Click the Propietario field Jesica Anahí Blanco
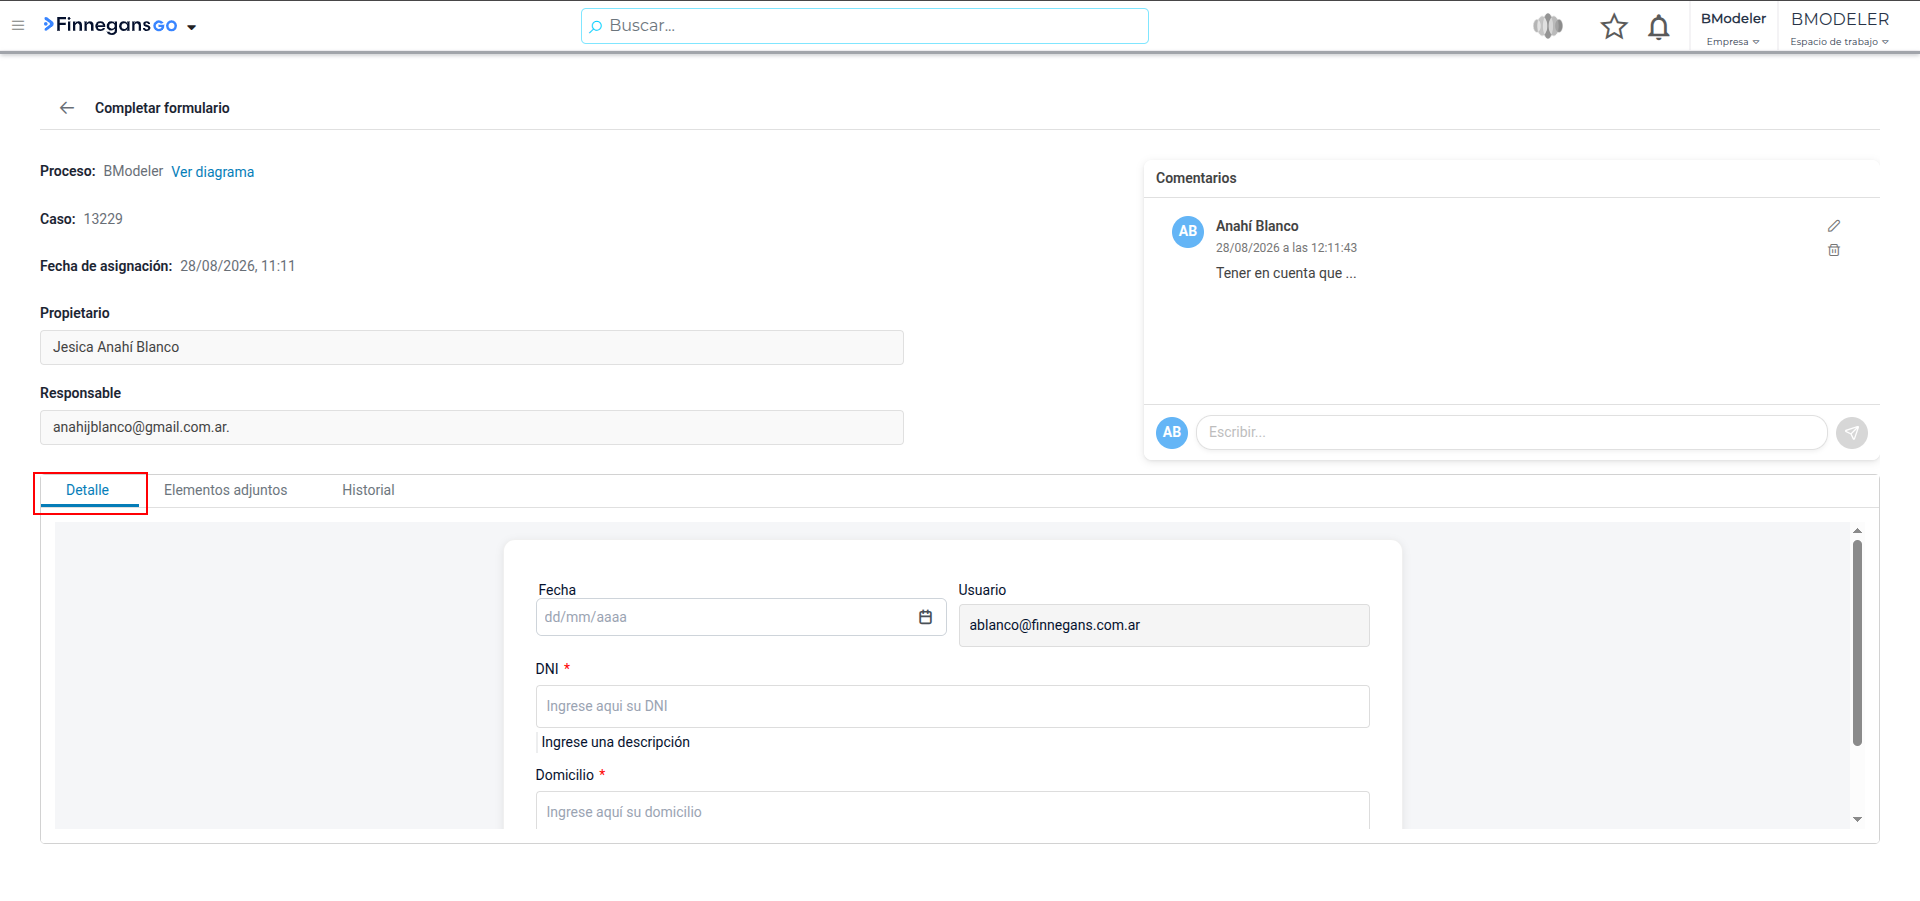 (472, 347)
